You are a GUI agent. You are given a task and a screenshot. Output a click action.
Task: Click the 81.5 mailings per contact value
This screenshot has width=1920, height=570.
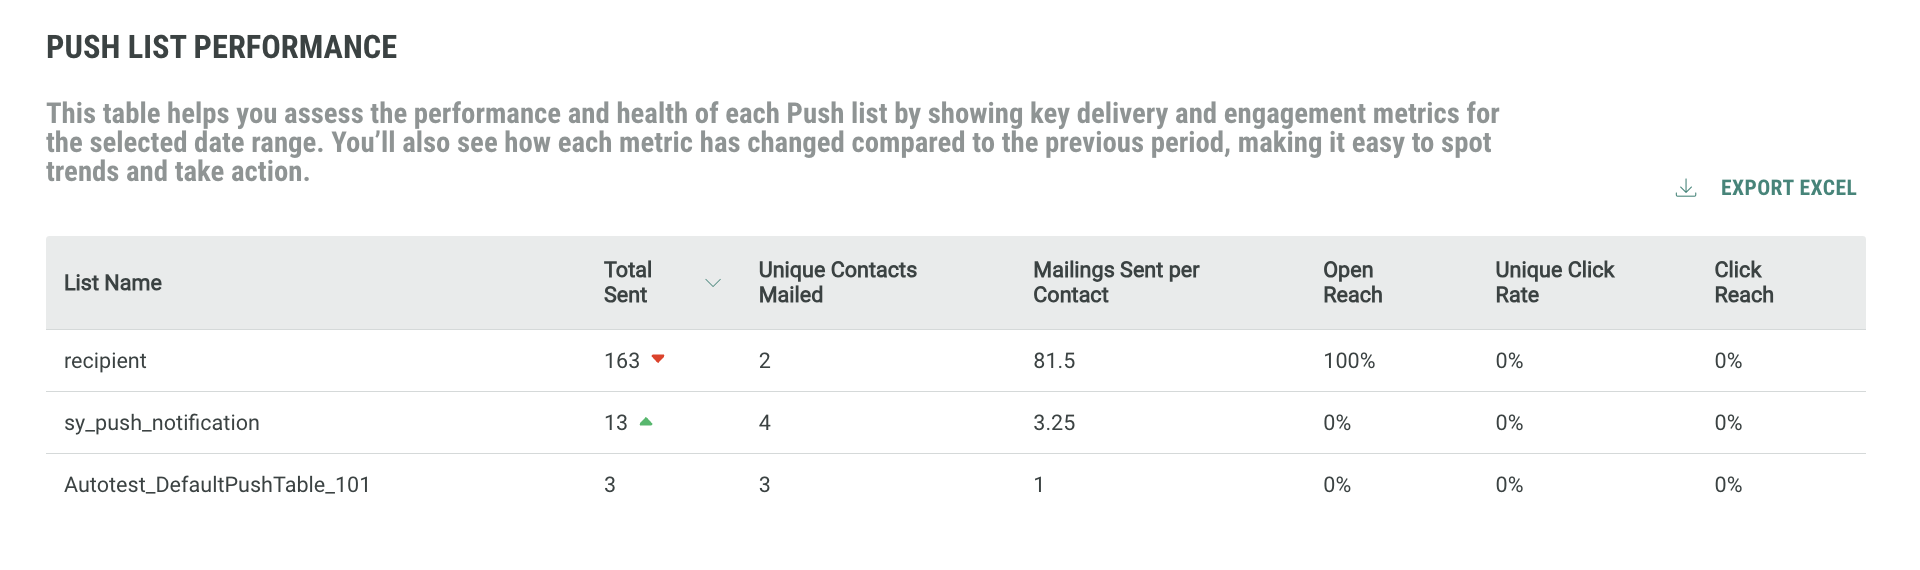click(1054, 361)
